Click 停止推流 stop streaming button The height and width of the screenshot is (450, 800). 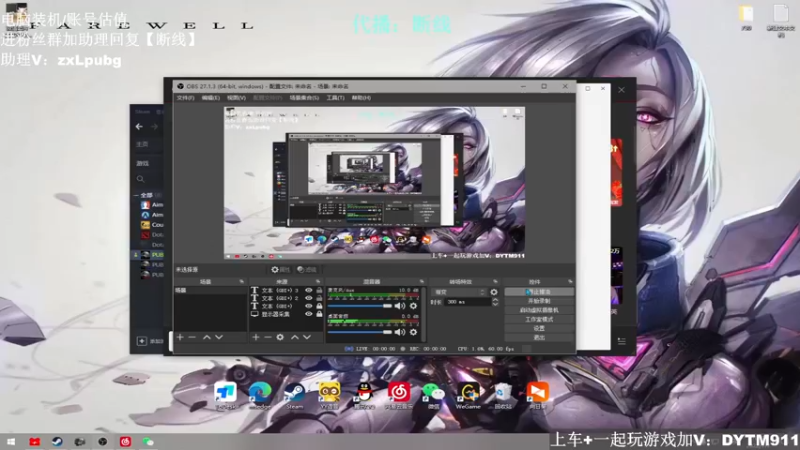(539, 292)
